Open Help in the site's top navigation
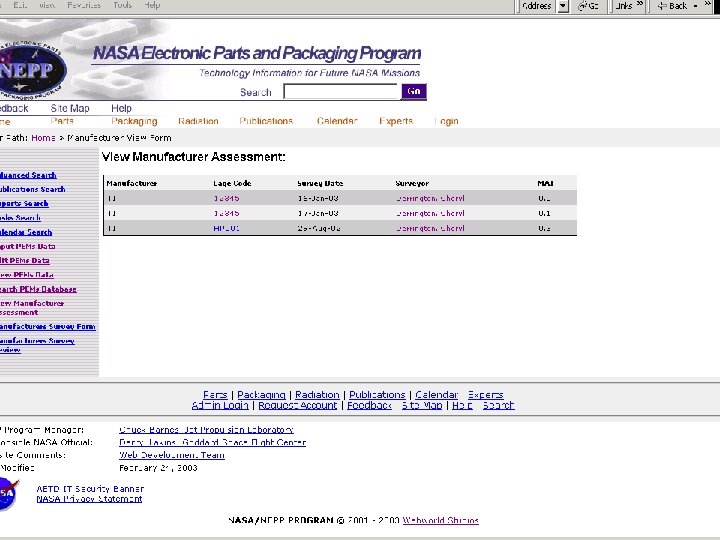The height and width of the screenshot is (540, 720). (x=121, y=108)
